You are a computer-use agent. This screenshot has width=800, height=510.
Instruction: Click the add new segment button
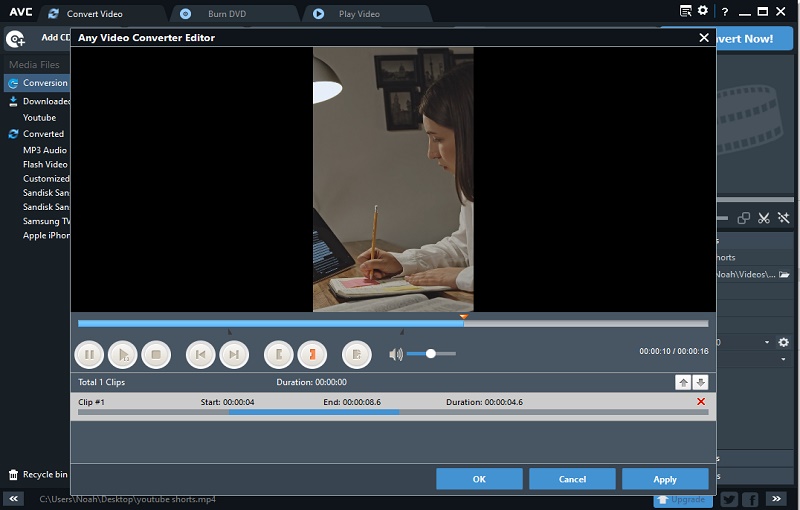point(357,354)
